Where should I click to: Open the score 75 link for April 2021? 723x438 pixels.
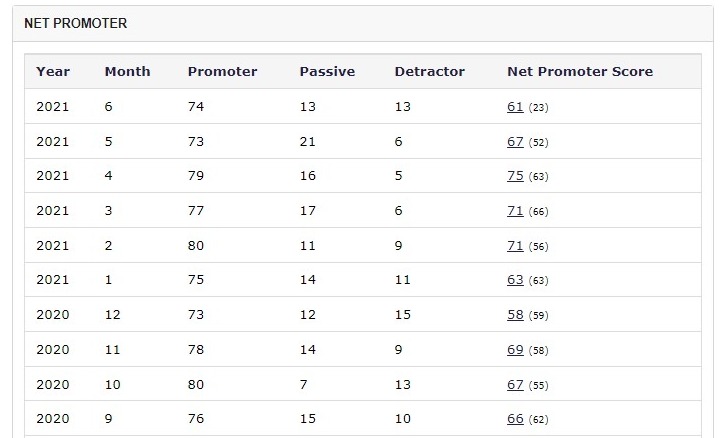[515, 176]
